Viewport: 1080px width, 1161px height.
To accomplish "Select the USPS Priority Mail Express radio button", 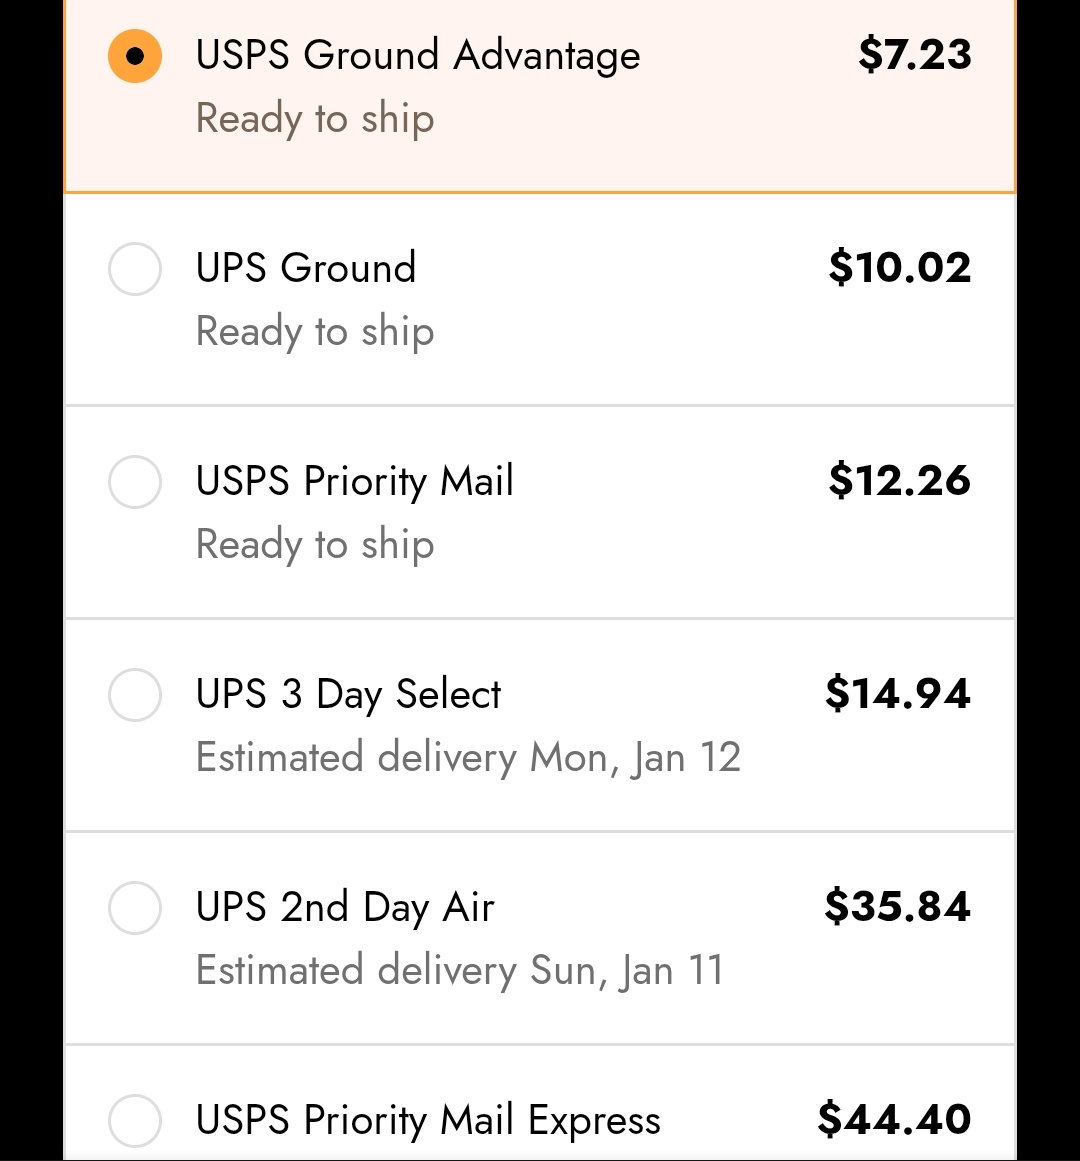I will (x=135, y=1120).
